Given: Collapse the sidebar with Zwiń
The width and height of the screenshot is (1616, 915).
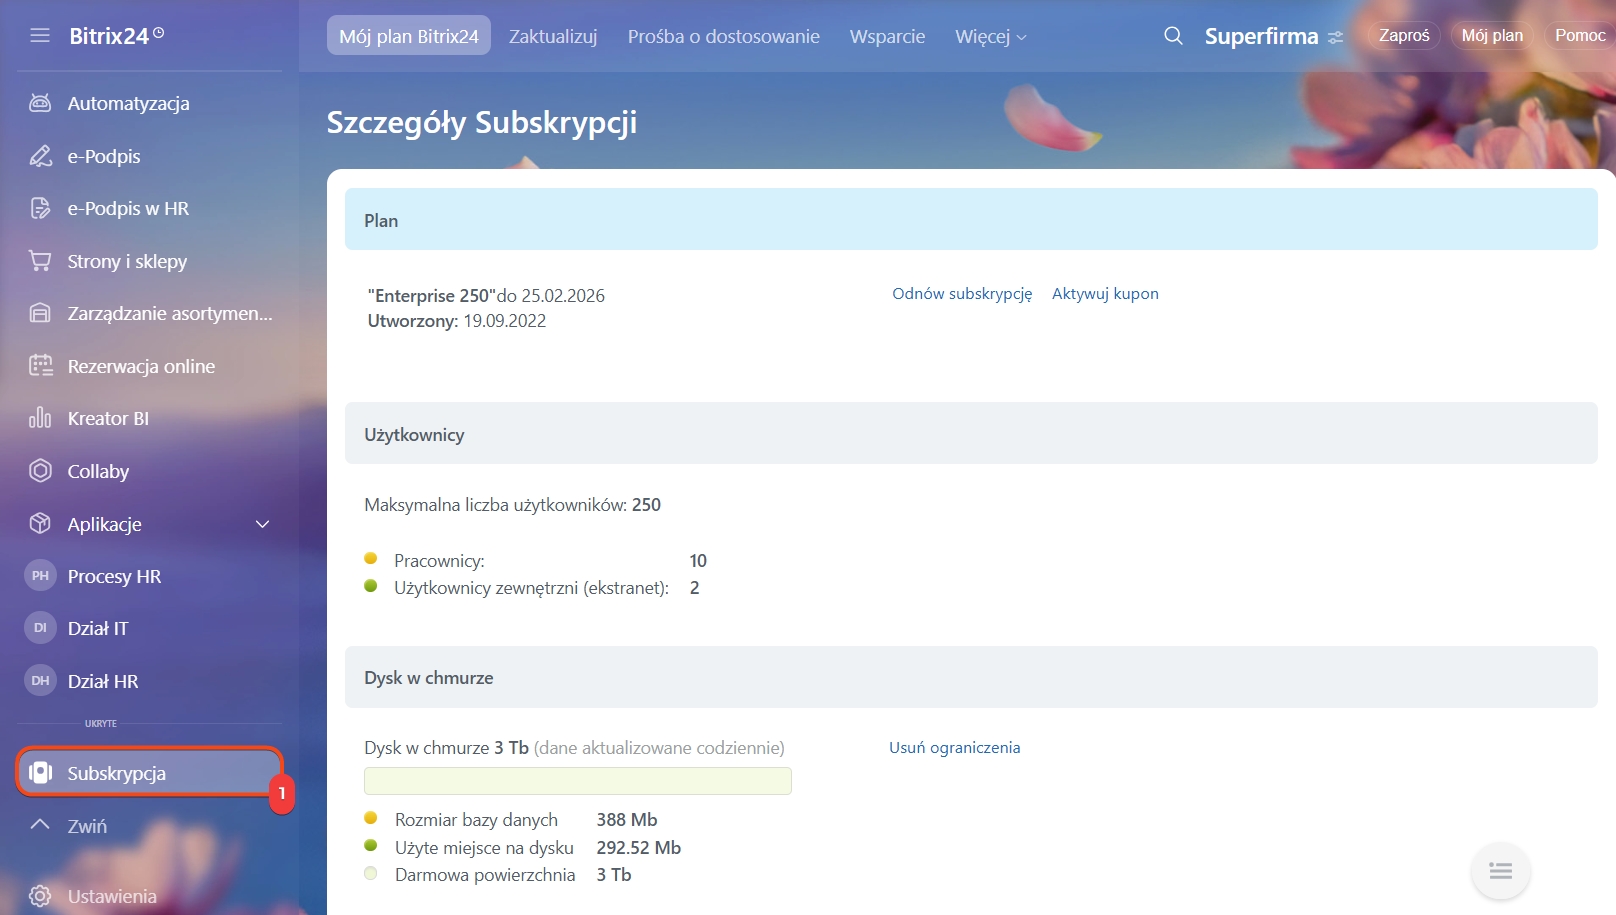Looking at the screenshot, I should pos(86,826).
